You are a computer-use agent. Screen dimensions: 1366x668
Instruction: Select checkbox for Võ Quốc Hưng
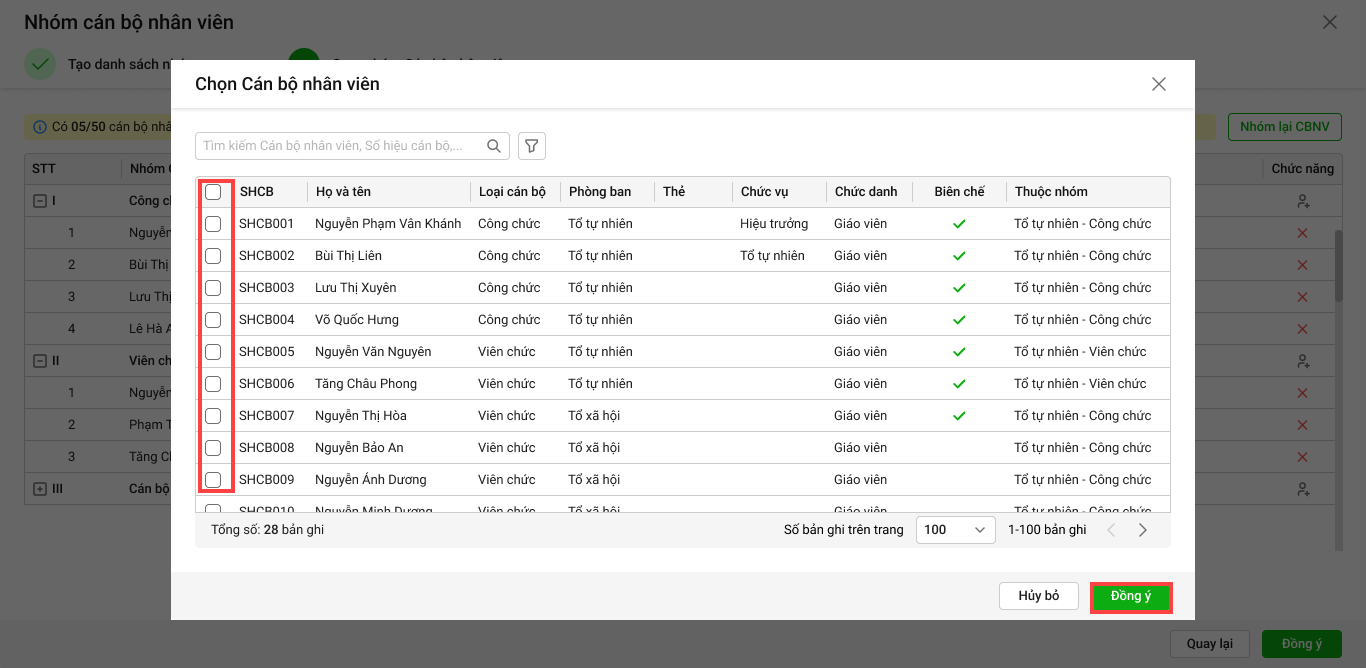(x=213, y=320)
